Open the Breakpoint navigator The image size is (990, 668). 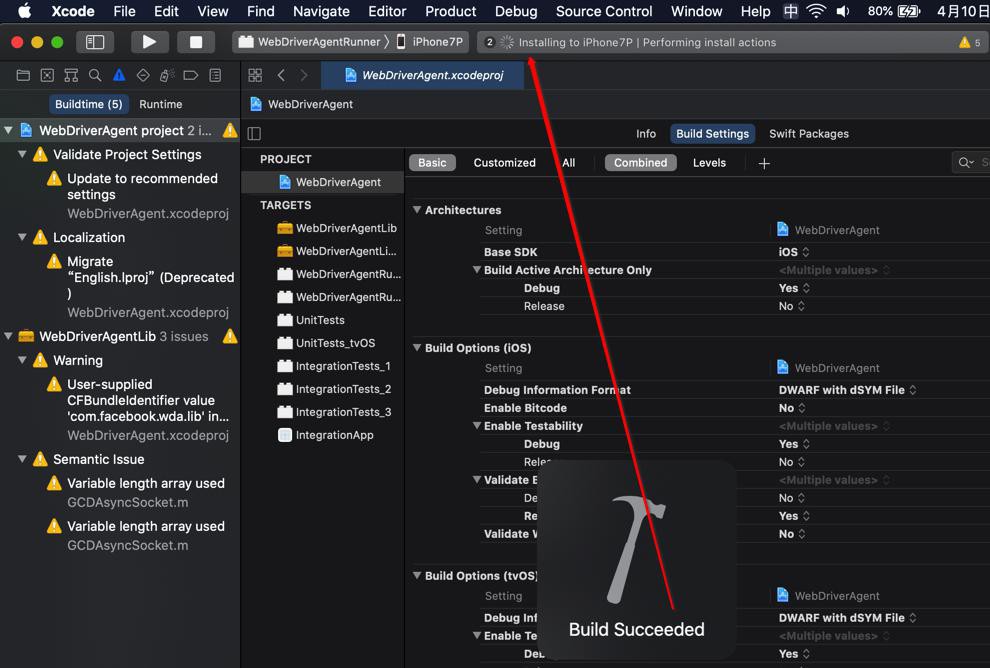click(x=191, y=76)
